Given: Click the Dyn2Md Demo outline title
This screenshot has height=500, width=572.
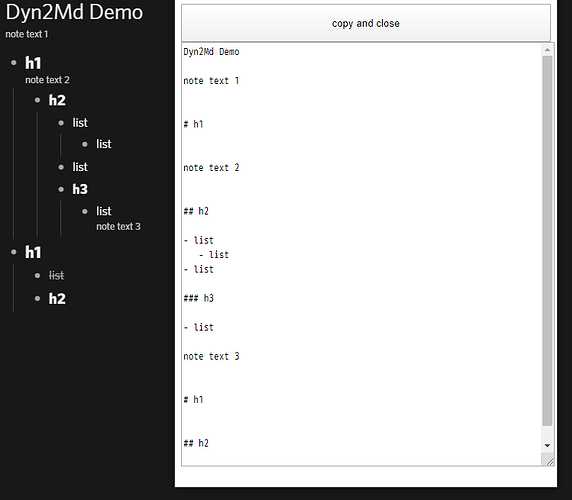Looking at the screenshot, I should 74,12.
